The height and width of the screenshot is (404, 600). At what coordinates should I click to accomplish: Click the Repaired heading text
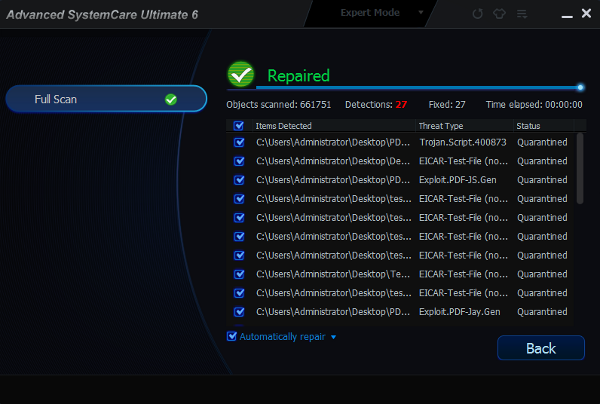pos(298,75)
